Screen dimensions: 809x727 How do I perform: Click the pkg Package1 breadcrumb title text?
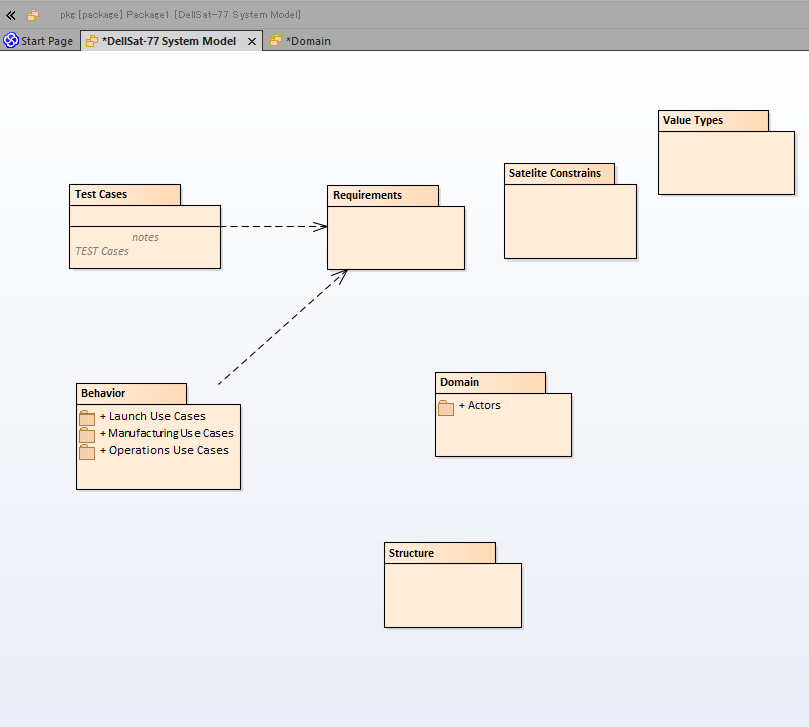[x=180, y=15]
